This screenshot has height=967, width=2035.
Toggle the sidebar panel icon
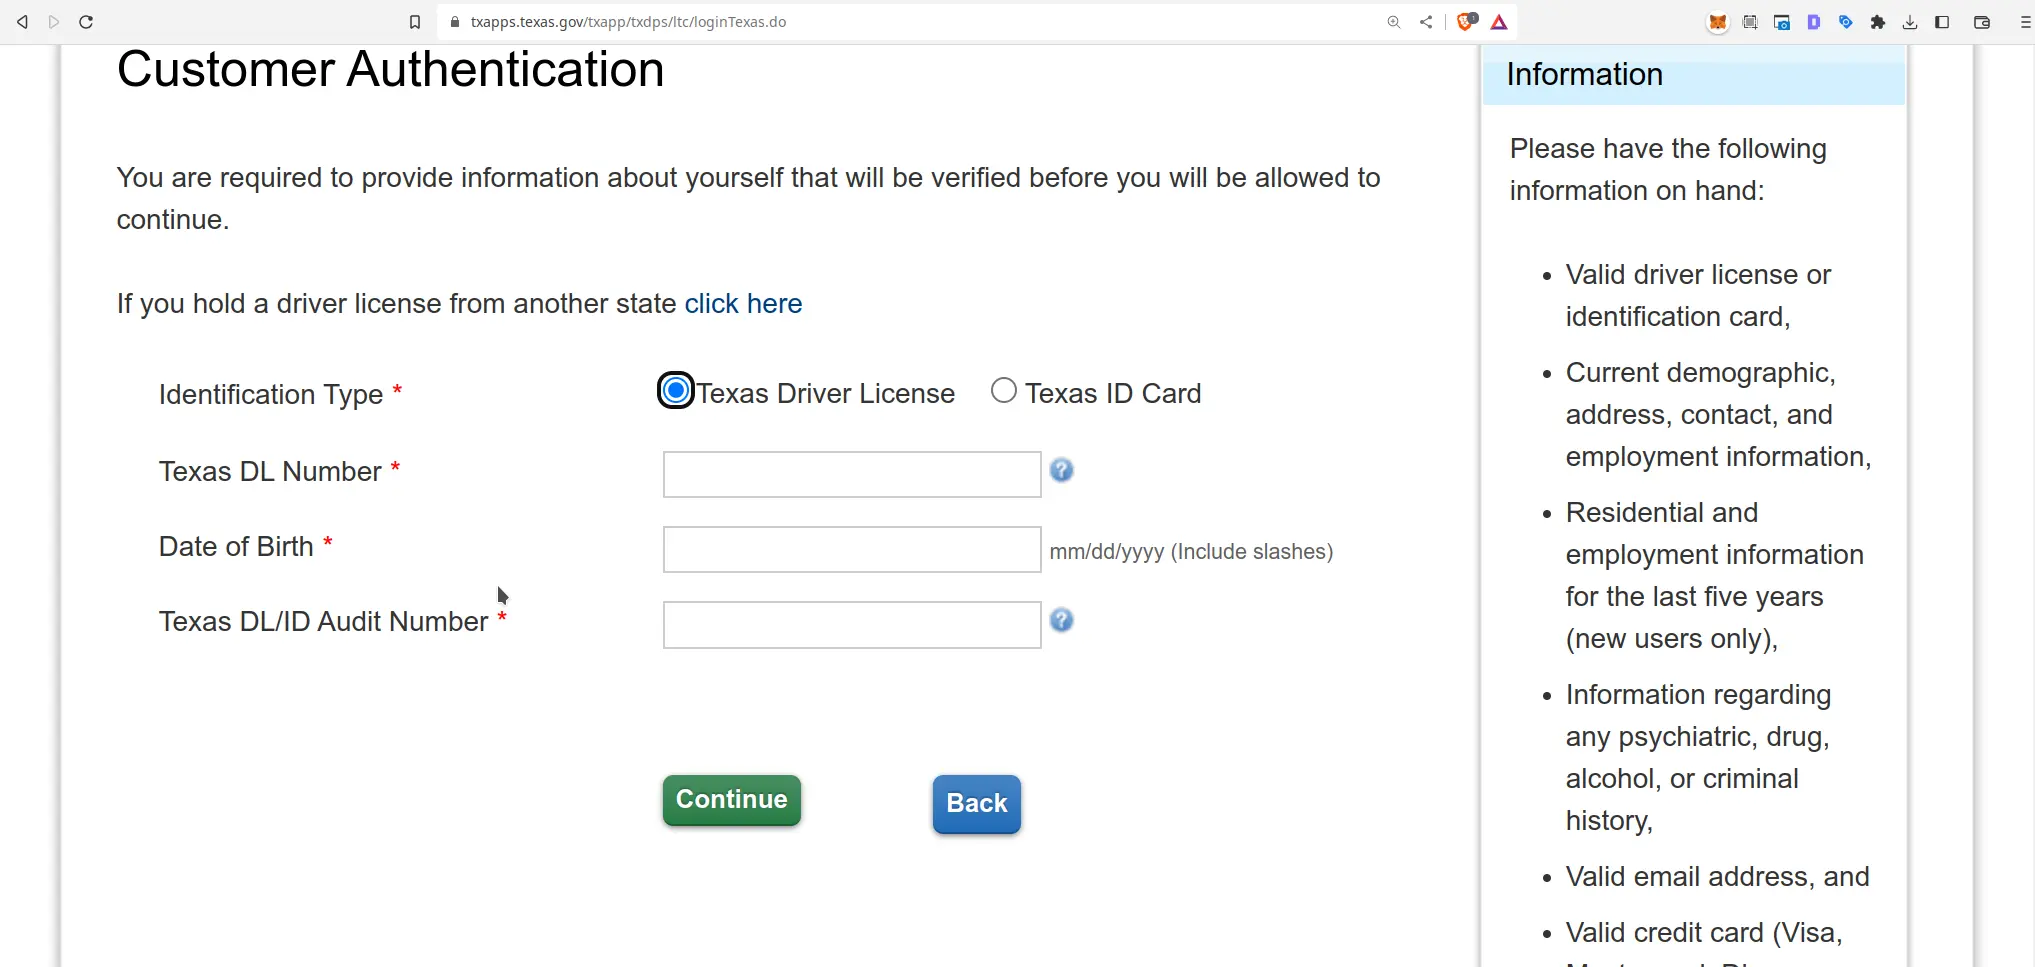(1943, 21)
